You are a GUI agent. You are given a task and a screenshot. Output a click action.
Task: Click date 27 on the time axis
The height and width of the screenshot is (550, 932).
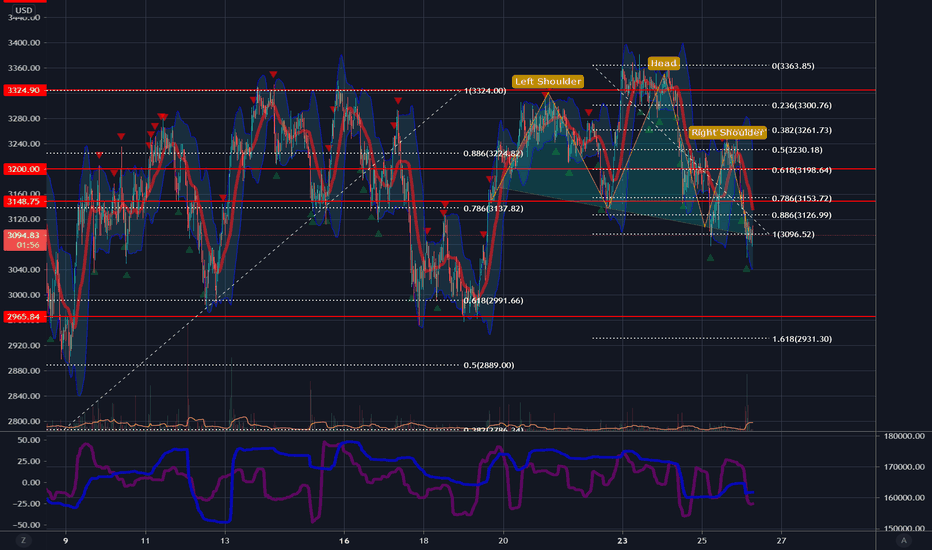[782, 540]
